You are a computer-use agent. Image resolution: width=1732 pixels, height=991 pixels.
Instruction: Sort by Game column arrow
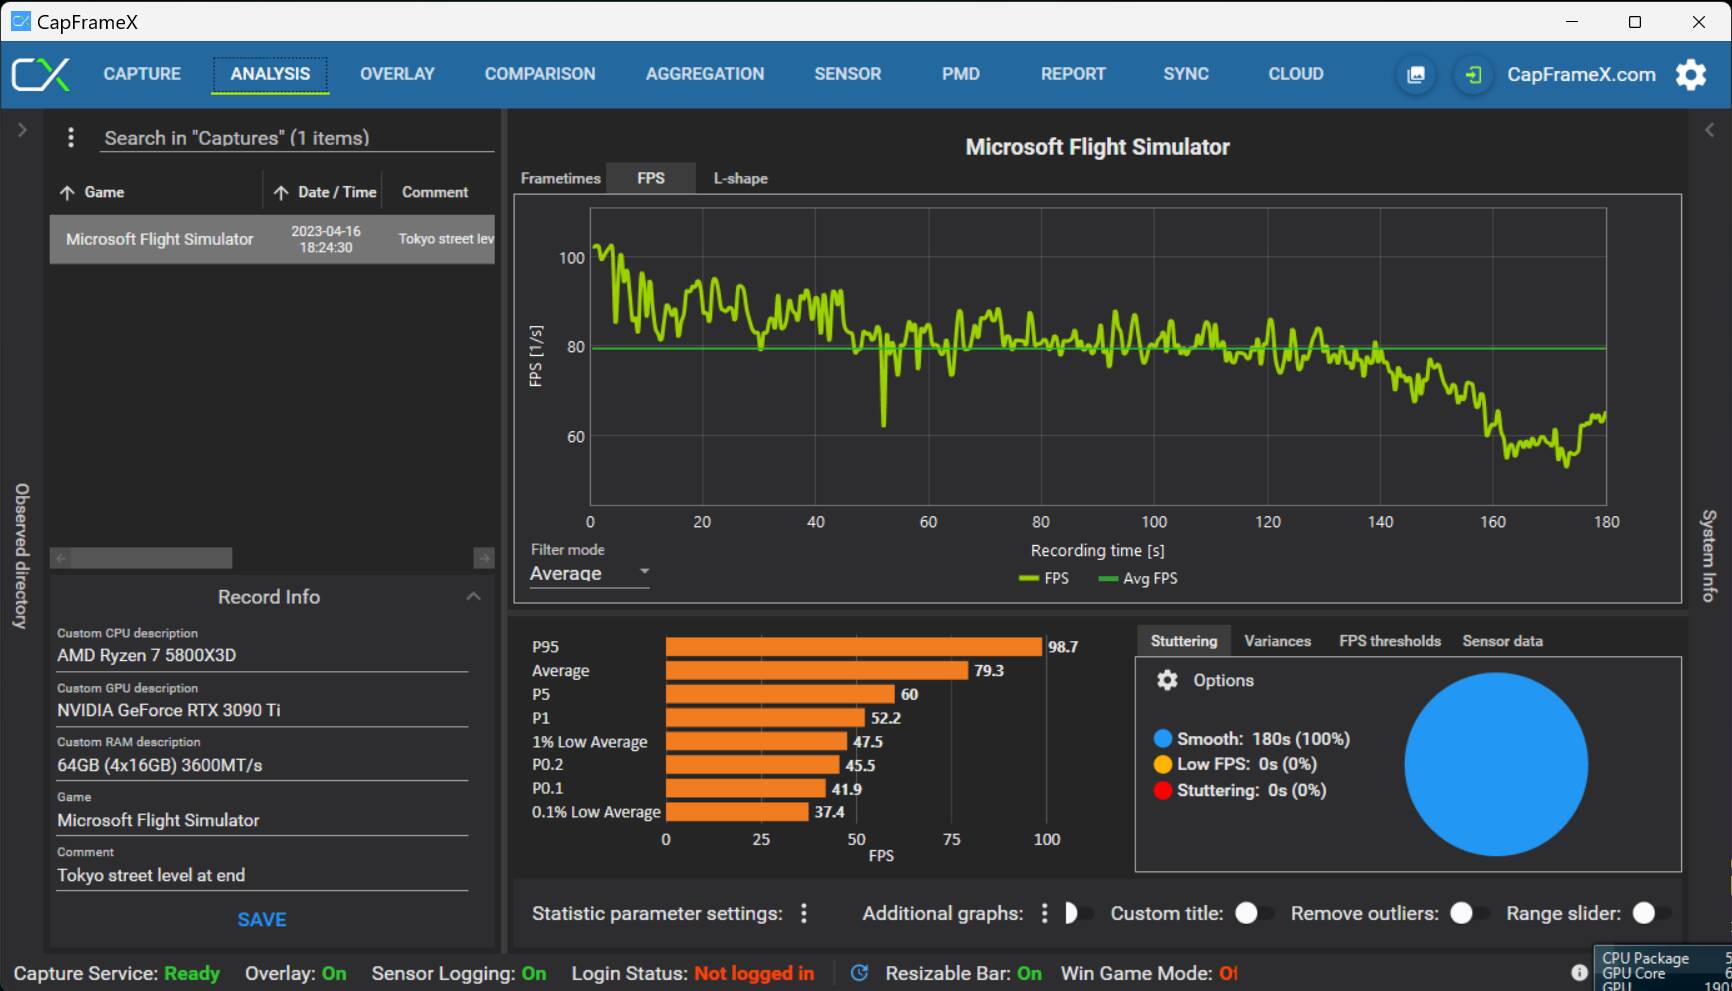coord(67,193)
